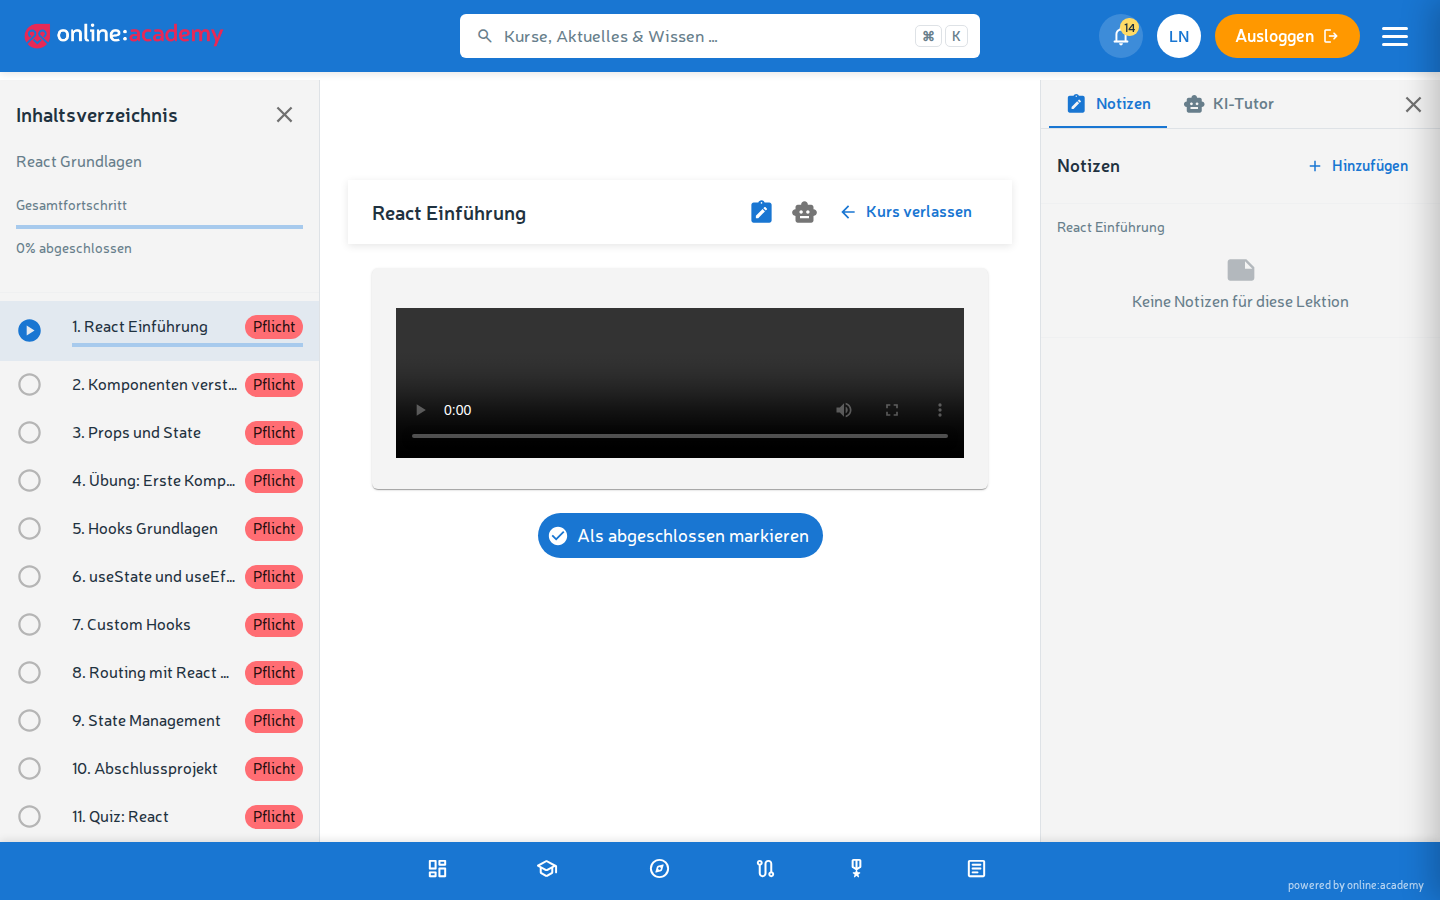The width and height of the screenshot is (1440, 900).
Task: Click the search field Kurse, Aktuelles & Wissen
Action: (x=720, y=36)
